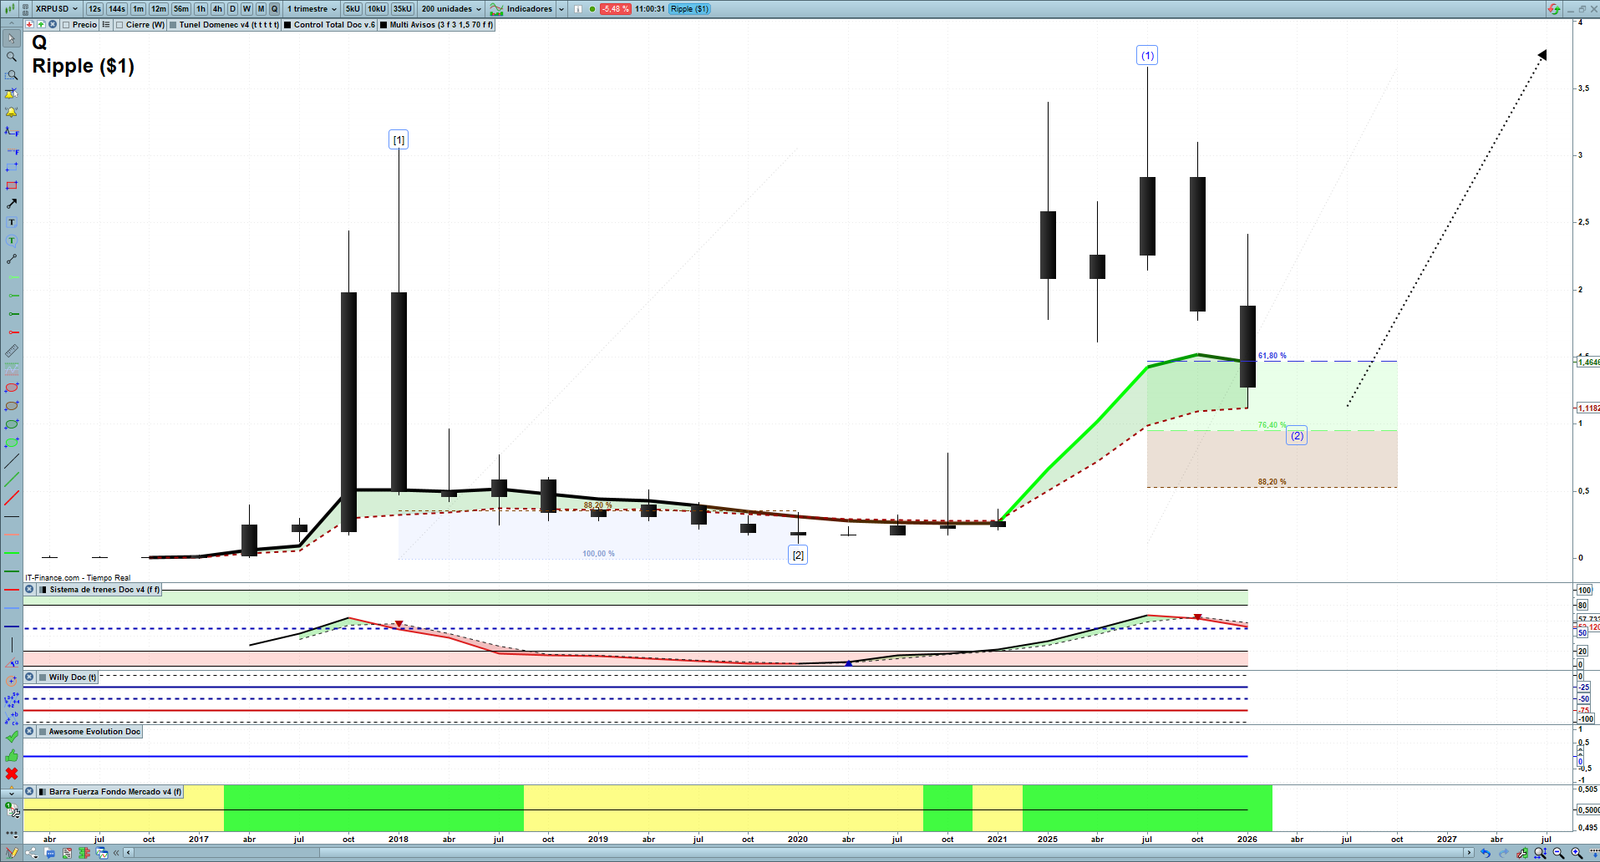Click the double-left chevron in bottom toolbar
Image resolution: width=1600 pixels, height=862 pixels.
[x=116, y=853]
